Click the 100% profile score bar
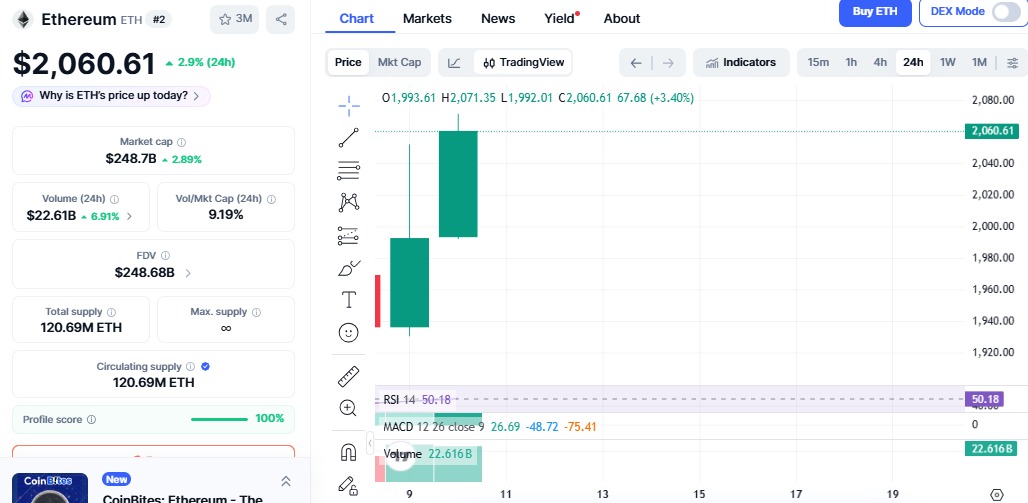1028x503 pixels. point(219,419)
